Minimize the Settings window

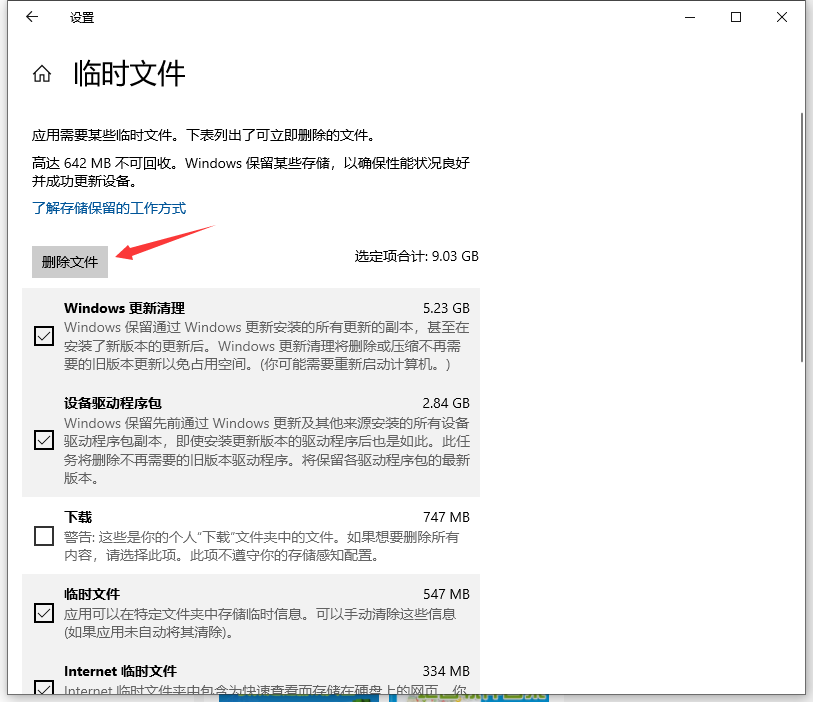[x=690, y=17]
